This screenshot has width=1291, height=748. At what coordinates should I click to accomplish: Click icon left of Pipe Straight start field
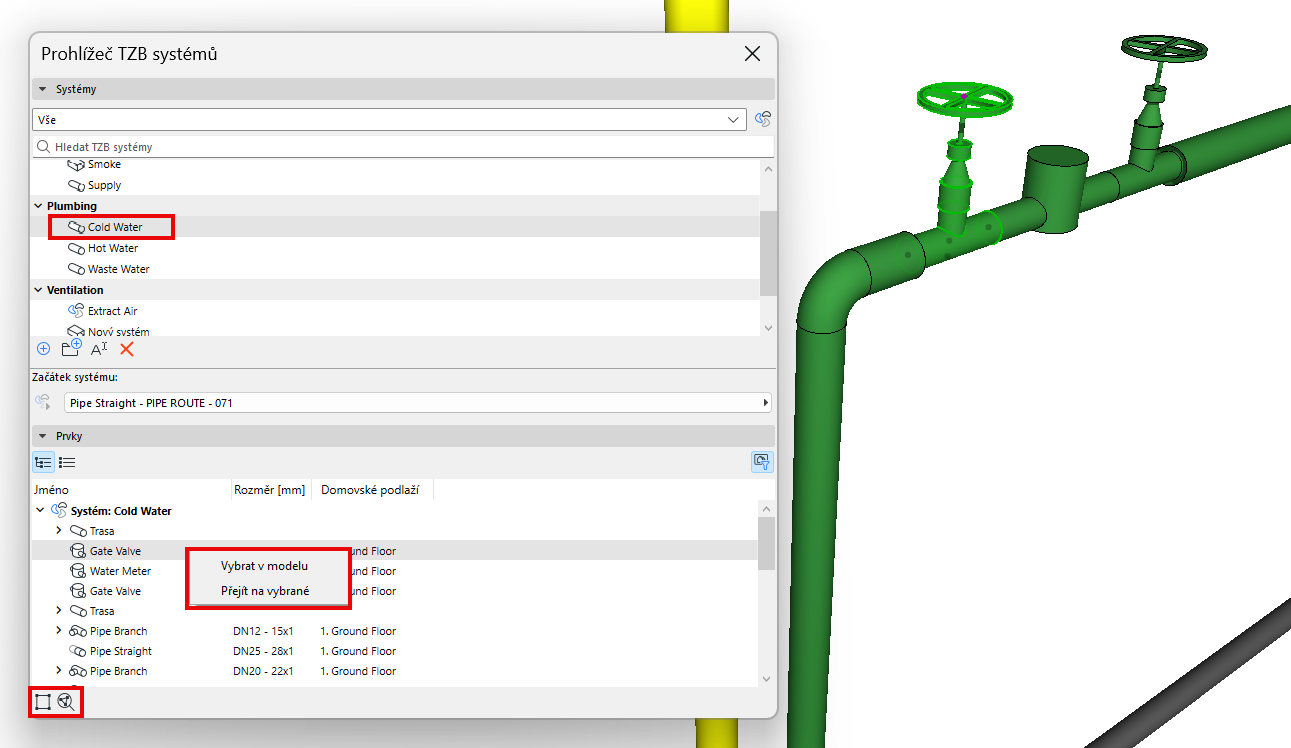44,402
